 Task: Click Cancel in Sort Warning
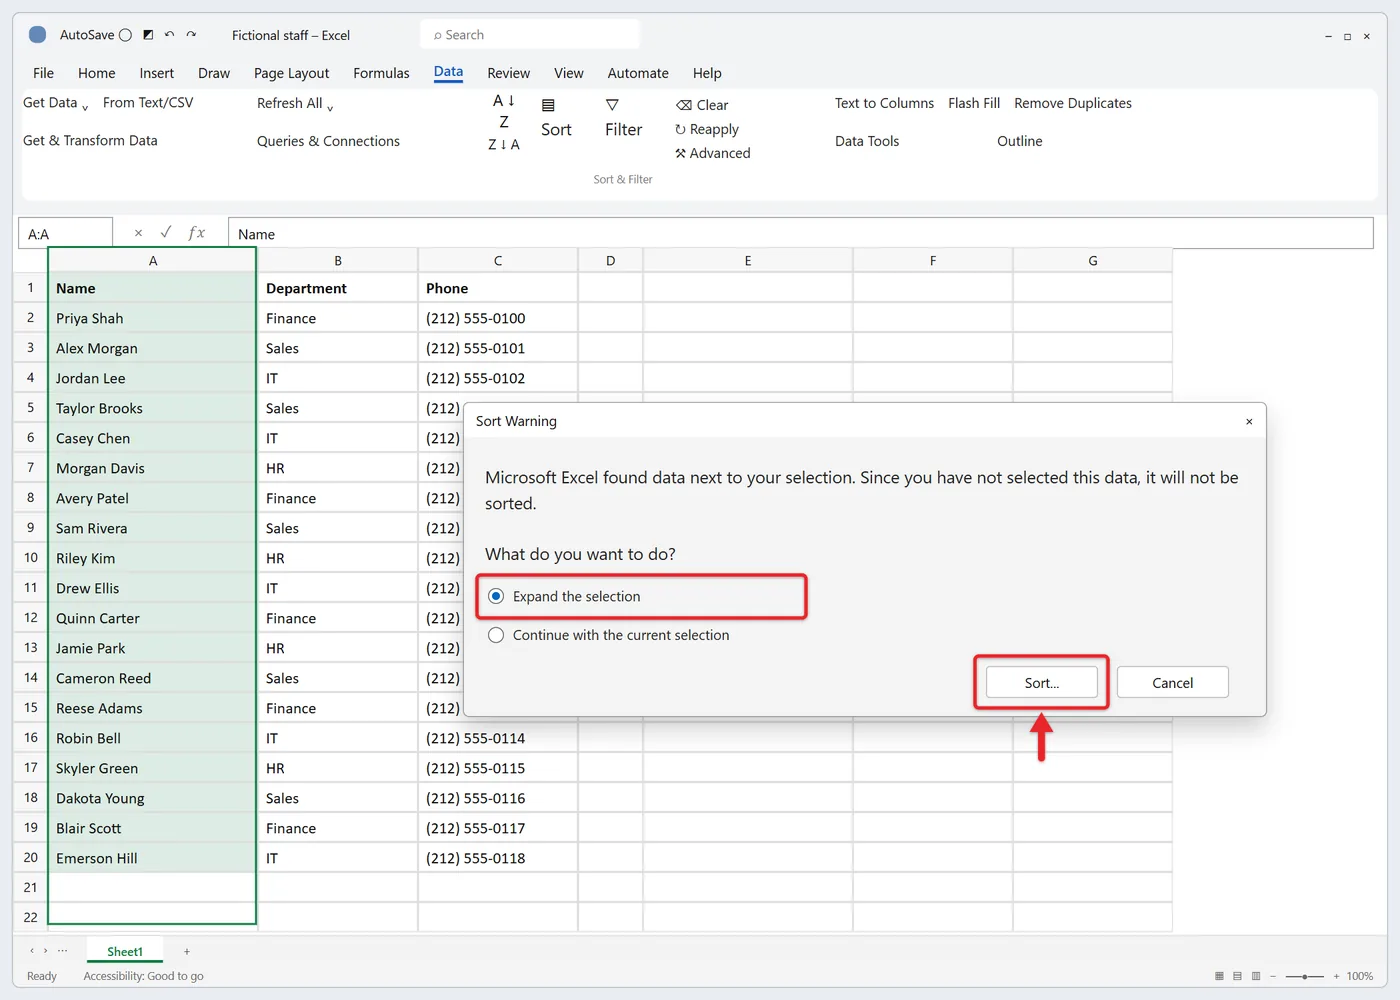(1172, 683)
